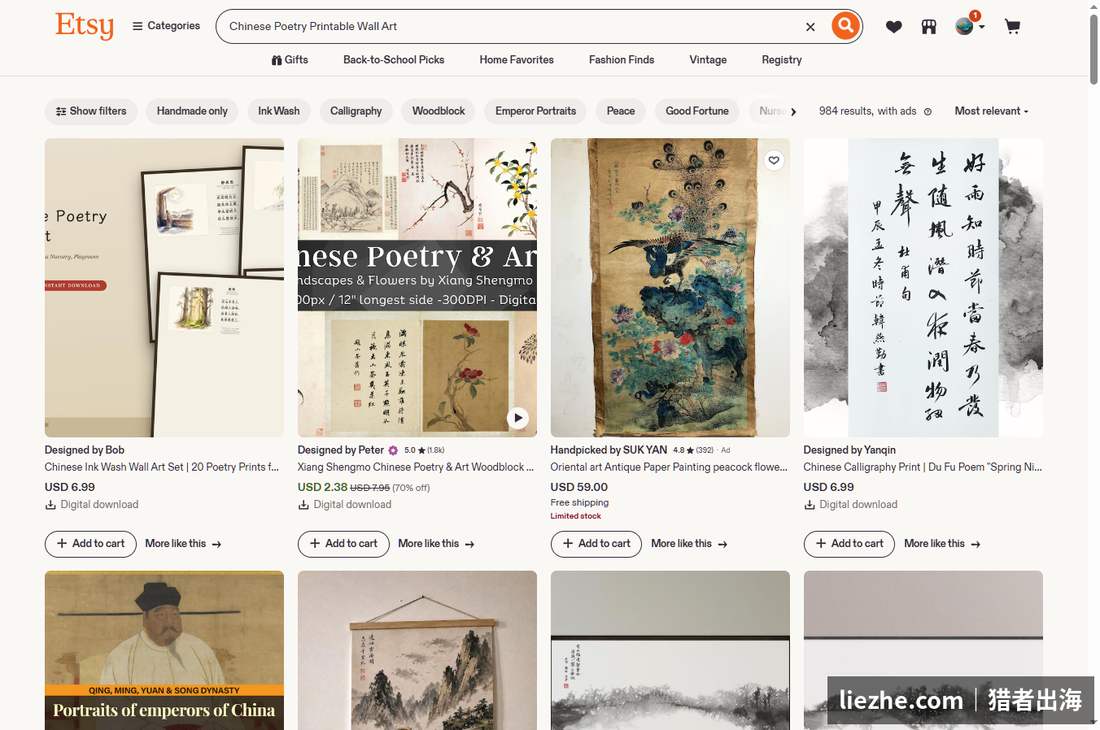The image size is (1100, 730).
Task: Open Chinese Ink Wash Wall Art Set title
Action: [161, 467]
